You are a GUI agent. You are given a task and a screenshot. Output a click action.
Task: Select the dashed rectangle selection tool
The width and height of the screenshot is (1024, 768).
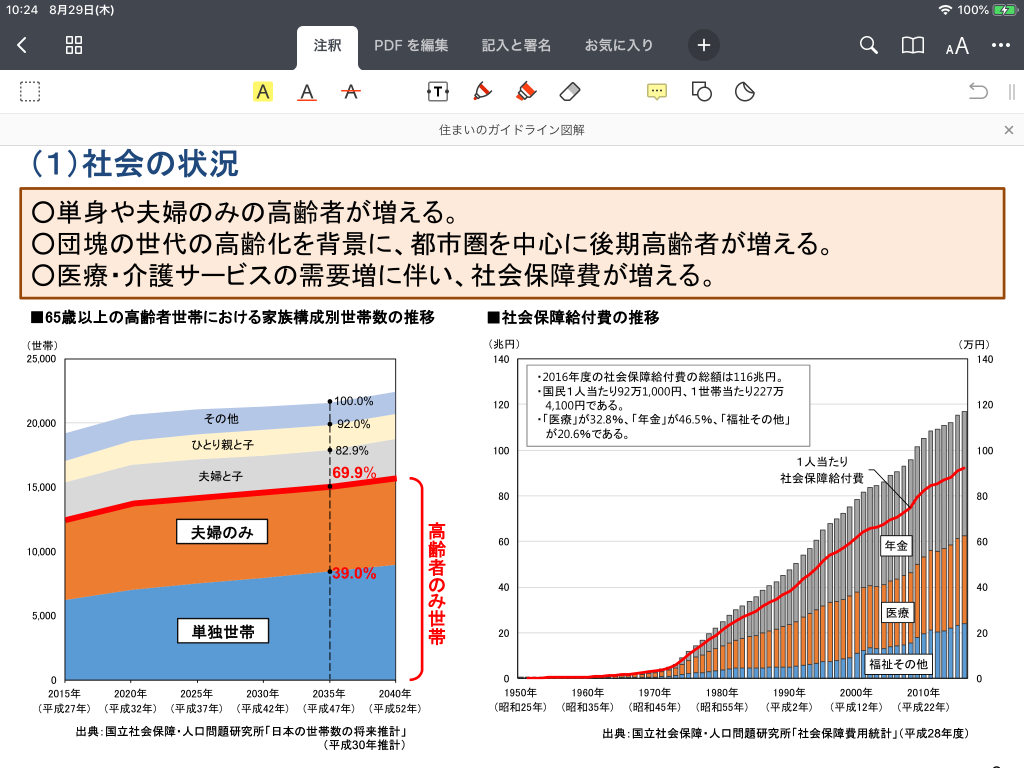click(x=30, y=92)
